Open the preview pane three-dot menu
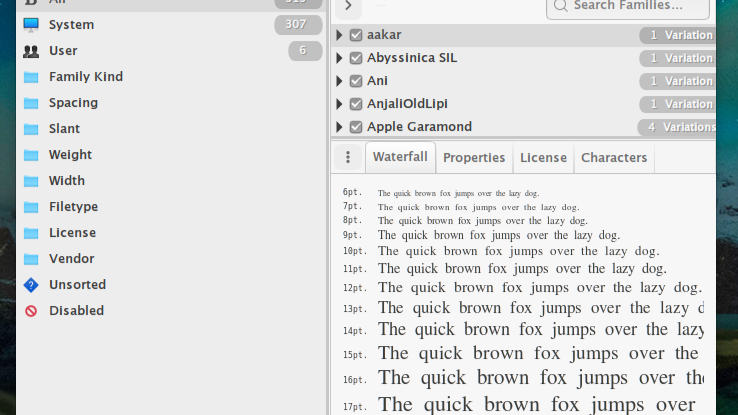This screenshot has height=415, width=738. pyautogui.click(x=348, y=157)
